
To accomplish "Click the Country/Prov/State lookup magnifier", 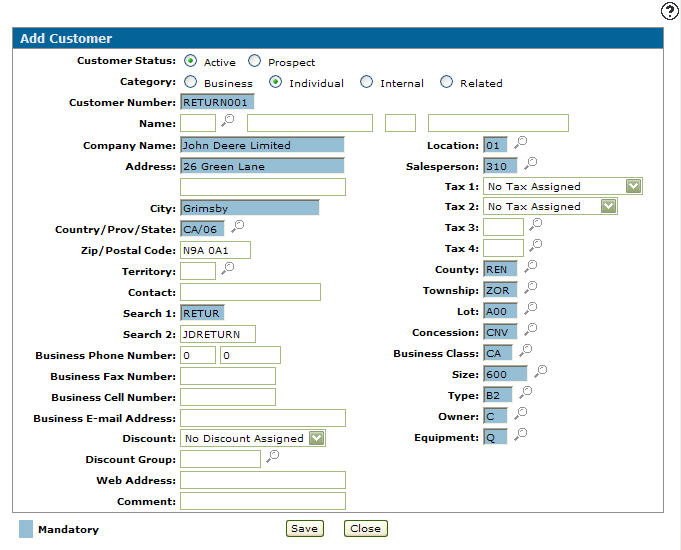I will [x=238, y=227].
